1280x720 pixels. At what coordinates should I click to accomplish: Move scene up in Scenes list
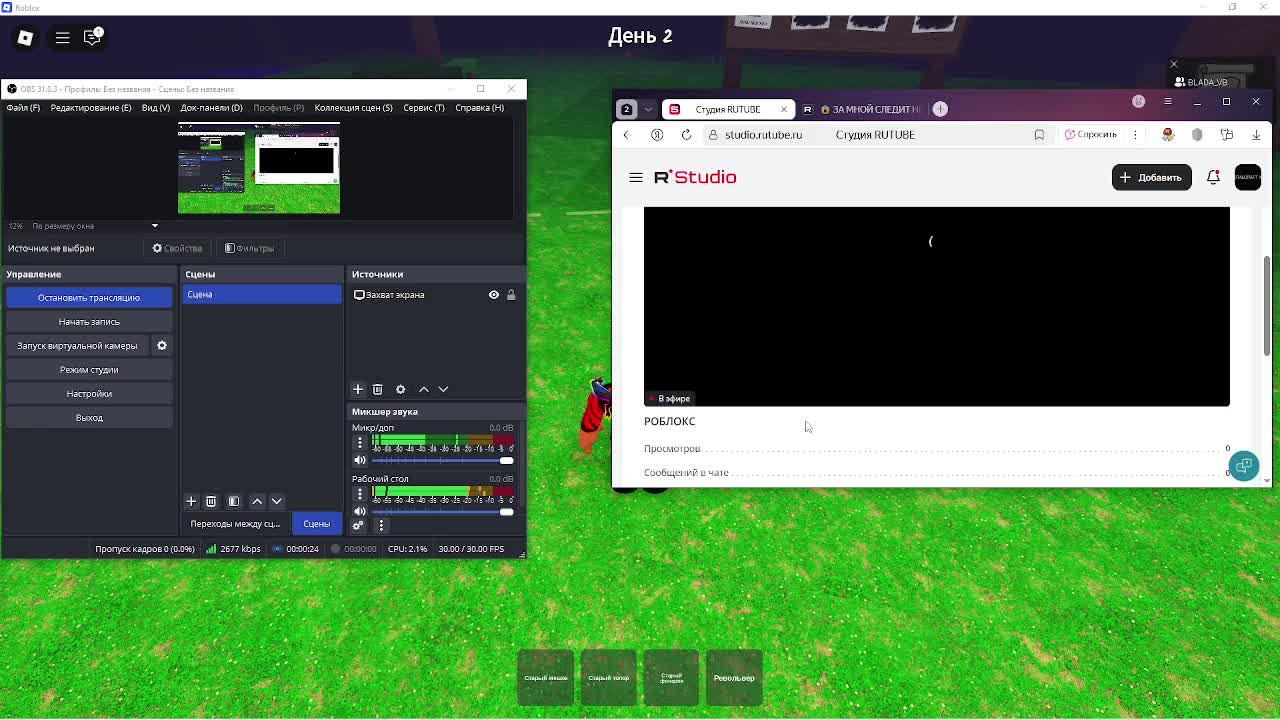tap(257, 501)
